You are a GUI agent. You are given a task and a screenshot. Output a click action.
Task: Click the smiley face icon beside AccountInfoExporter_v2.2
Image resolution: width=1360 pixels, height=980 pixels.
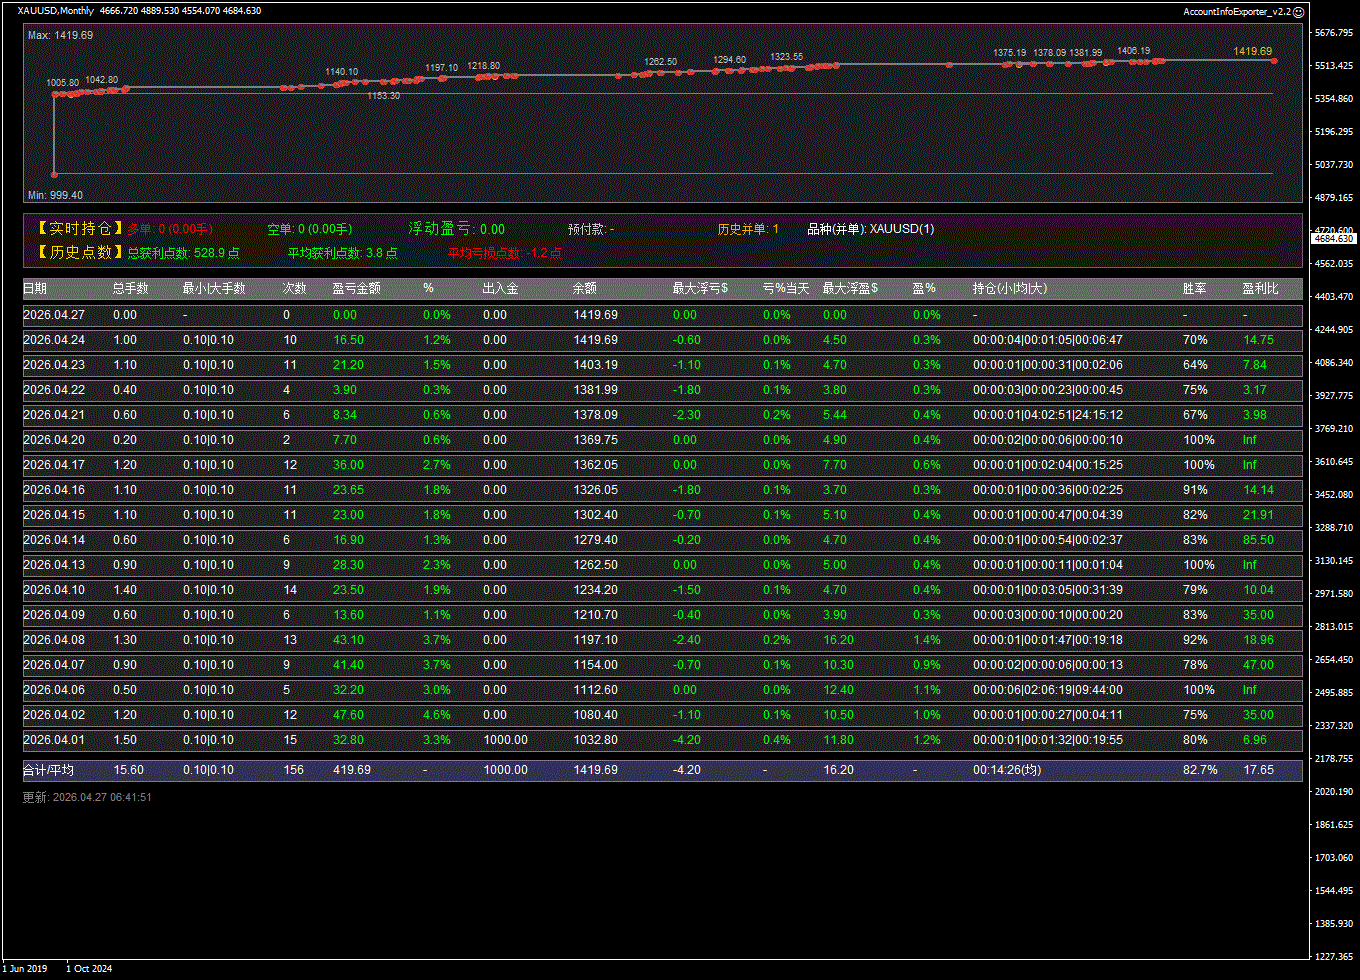point(1298,12)
